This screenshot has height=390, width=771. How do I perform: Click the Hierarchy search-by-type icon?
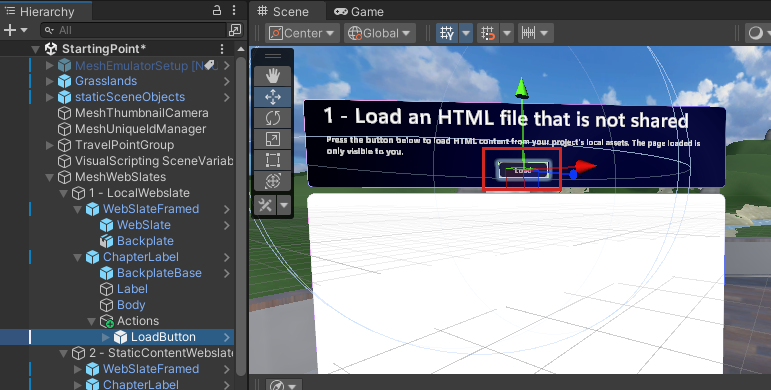236,30
